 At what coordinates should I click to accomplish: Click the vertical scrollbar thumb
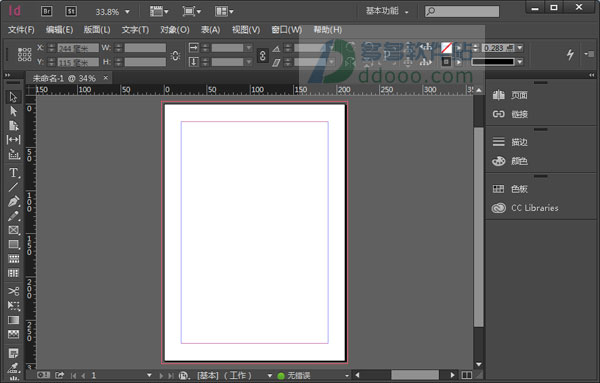tap(478, 227)
